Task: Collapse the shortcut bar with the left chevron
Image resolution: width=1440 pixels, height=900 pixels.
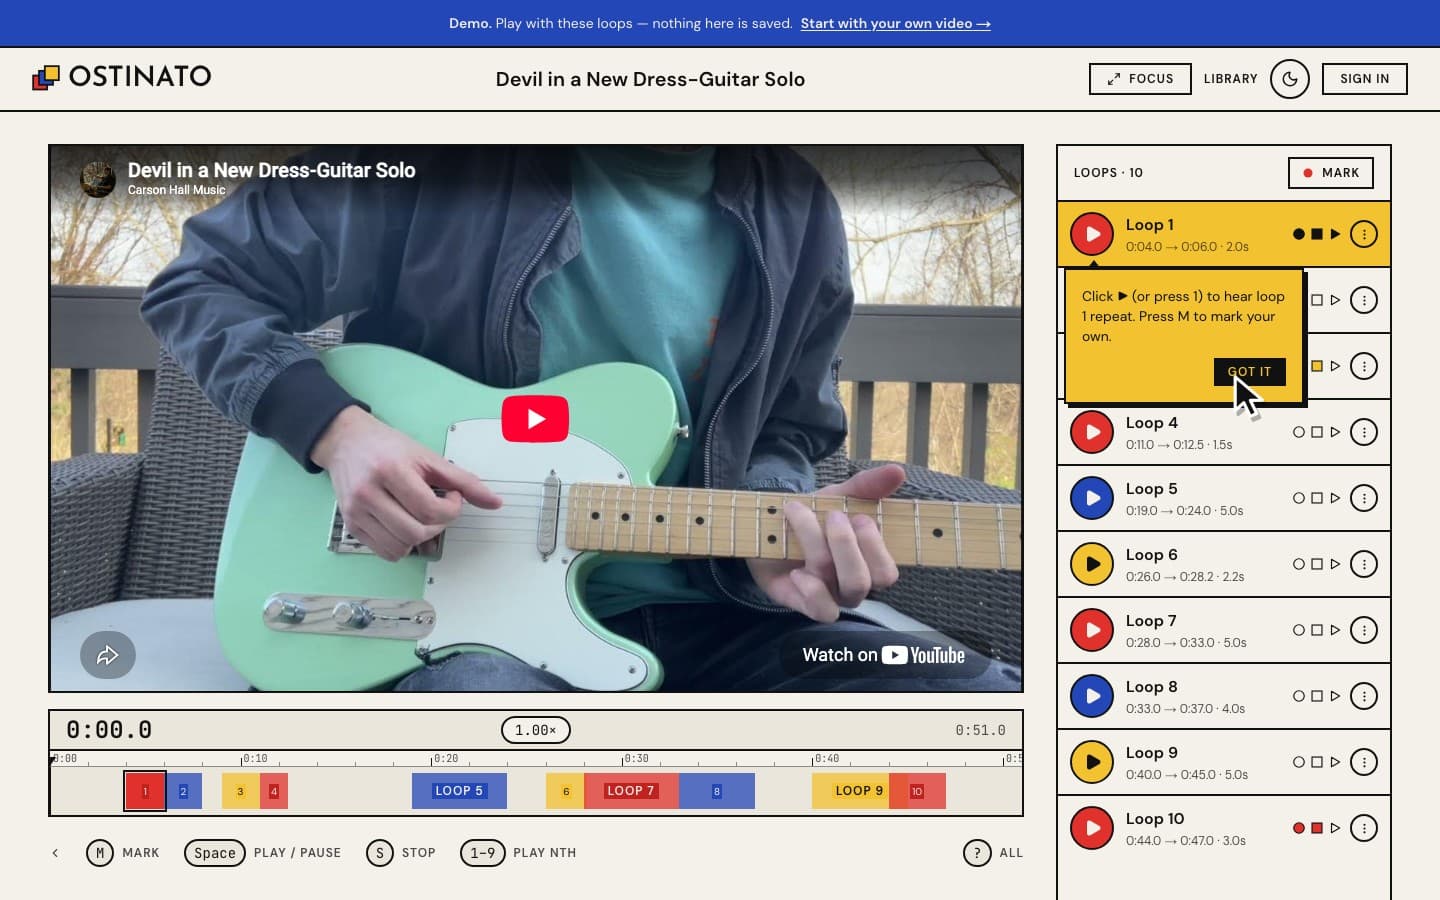Action: (x=55, y=853)
